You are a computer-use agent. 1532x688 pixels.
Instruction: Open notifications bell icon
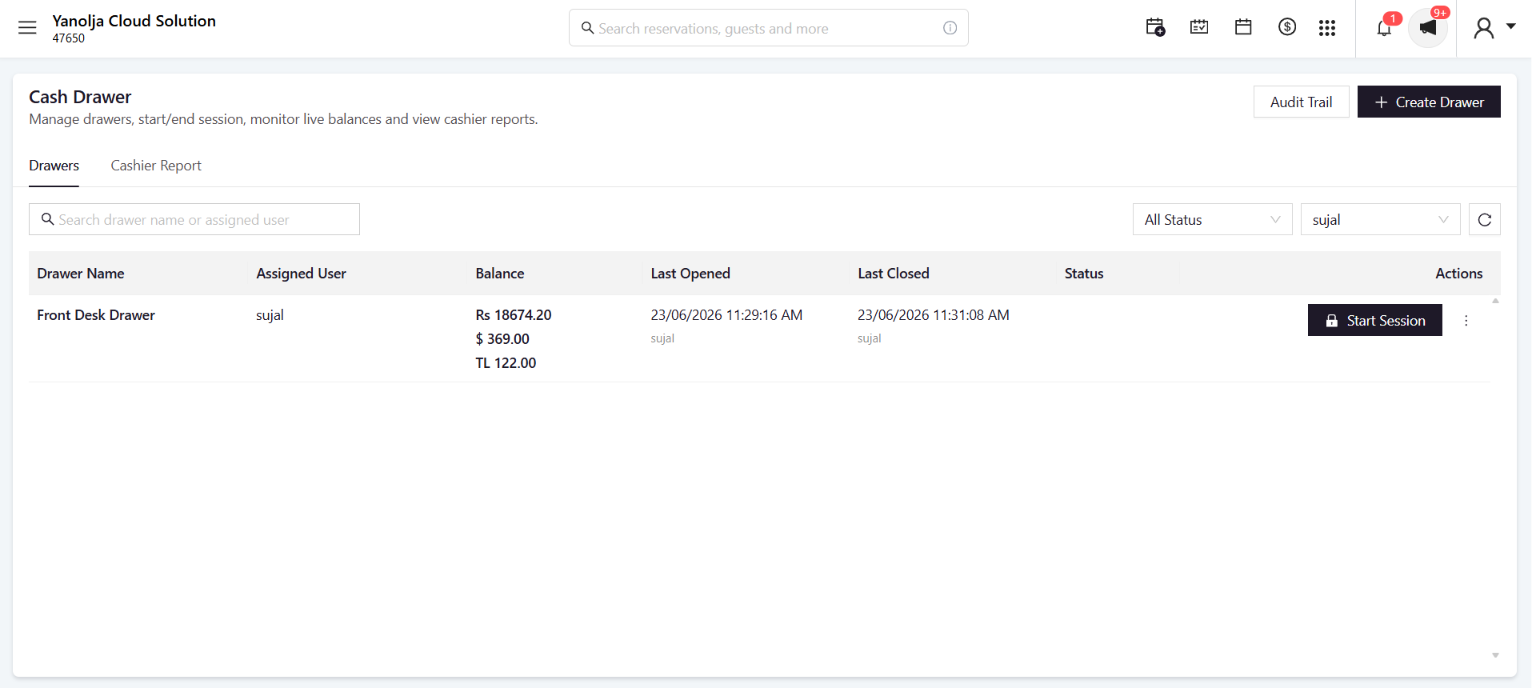pos(1384,28)
